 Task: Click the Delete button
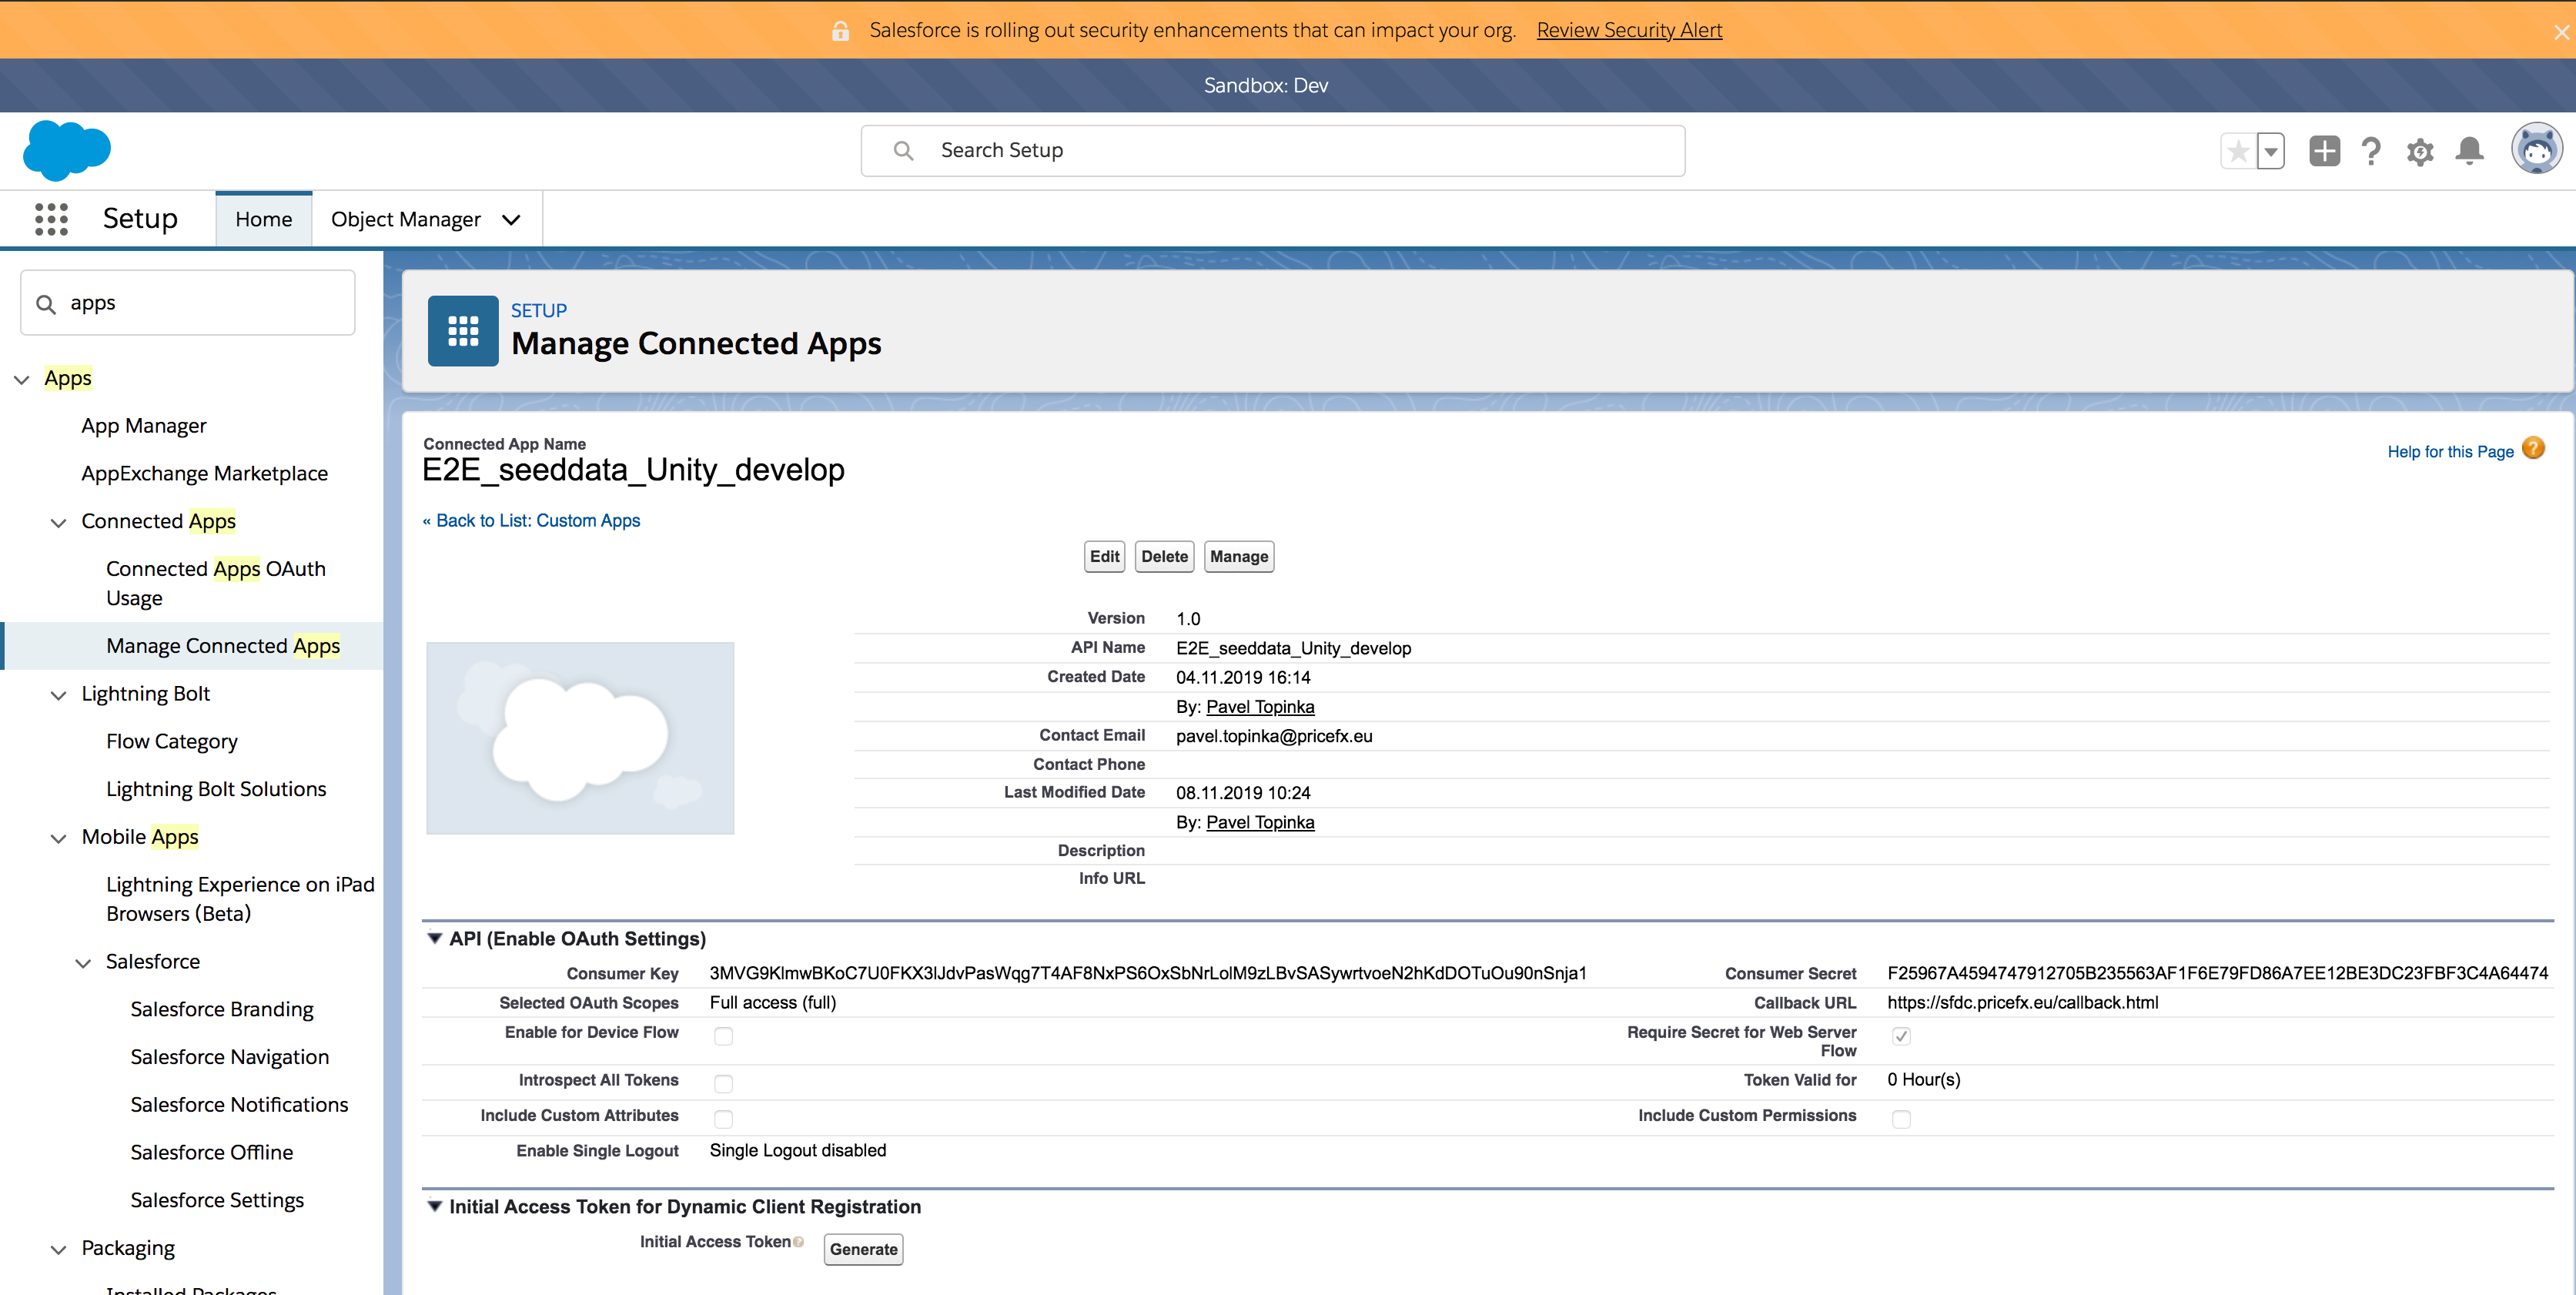(1164, 556)
